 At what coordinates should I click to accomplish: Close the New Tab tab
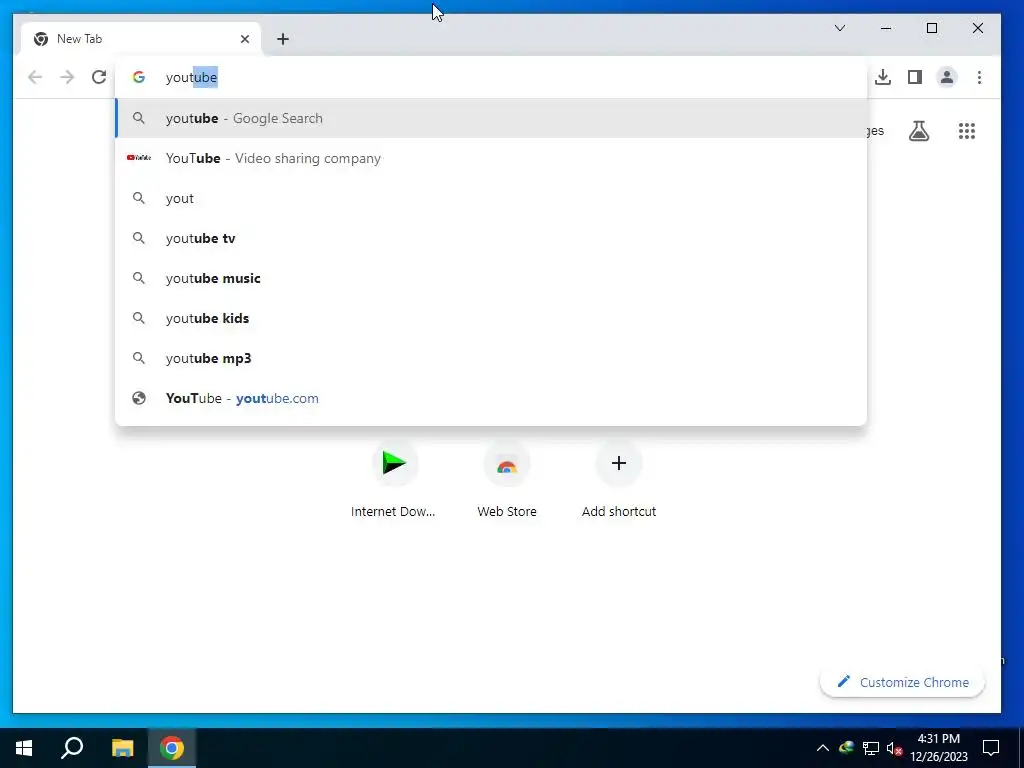tap(245, 39)
